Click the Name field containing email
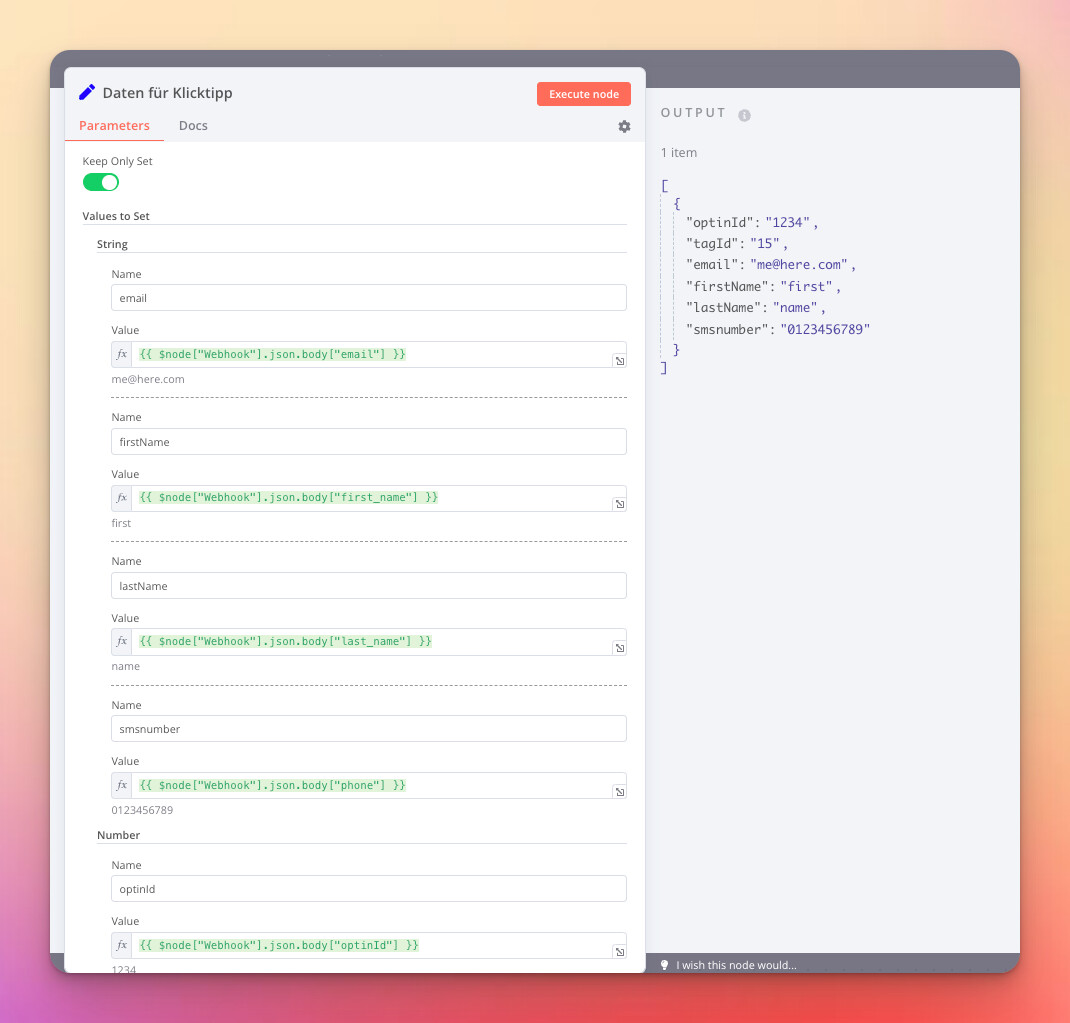The image size is (1070, 1023). [368, 298]
